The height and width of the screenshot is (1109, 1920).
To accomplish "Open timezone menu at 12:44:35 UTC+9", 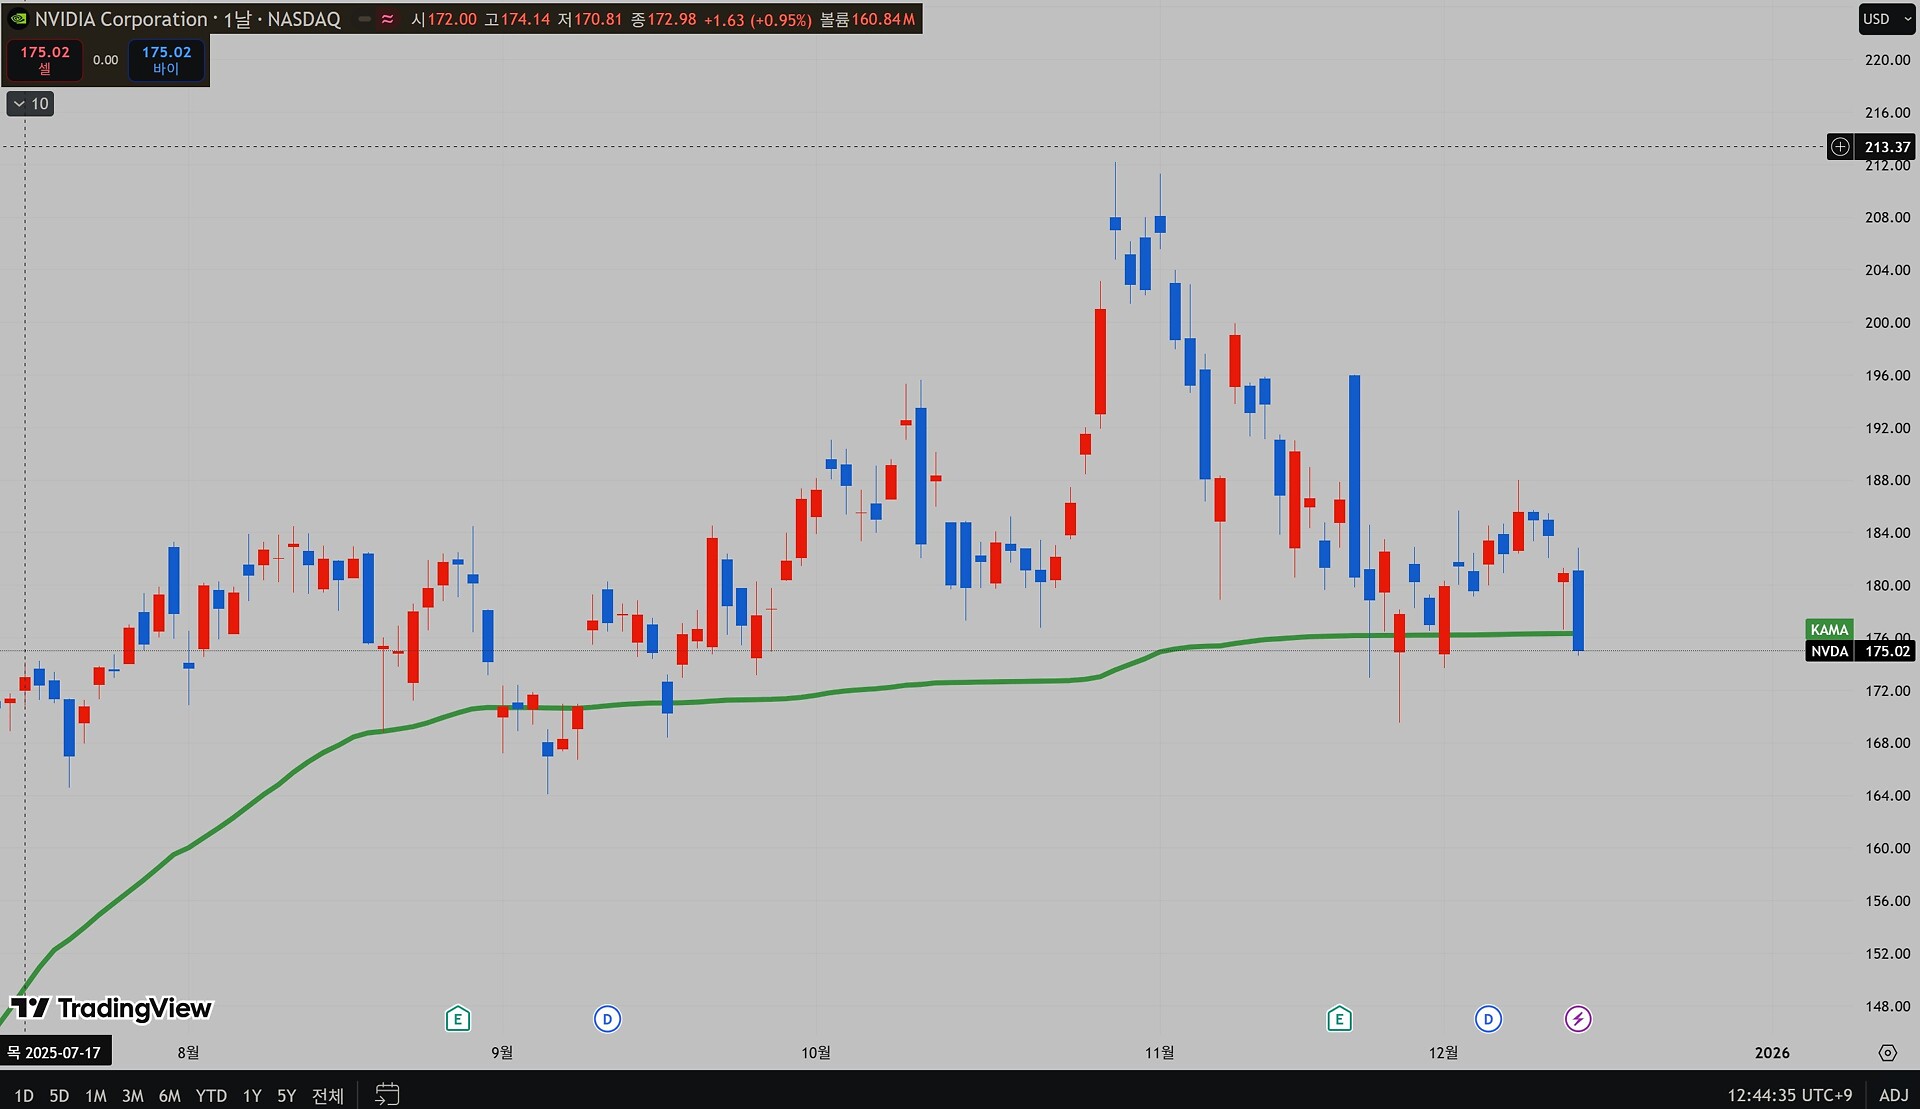I will click(x=1789, y=1096).
